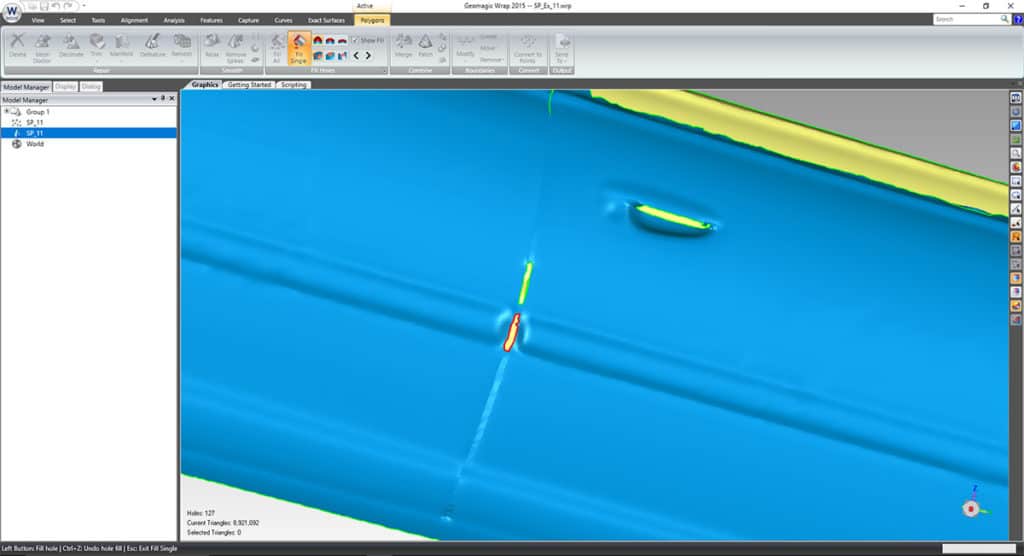The width and height of the screenshot is (1024, 556).
Task: Choose the flat fill type icon
Action: point(342,41)
